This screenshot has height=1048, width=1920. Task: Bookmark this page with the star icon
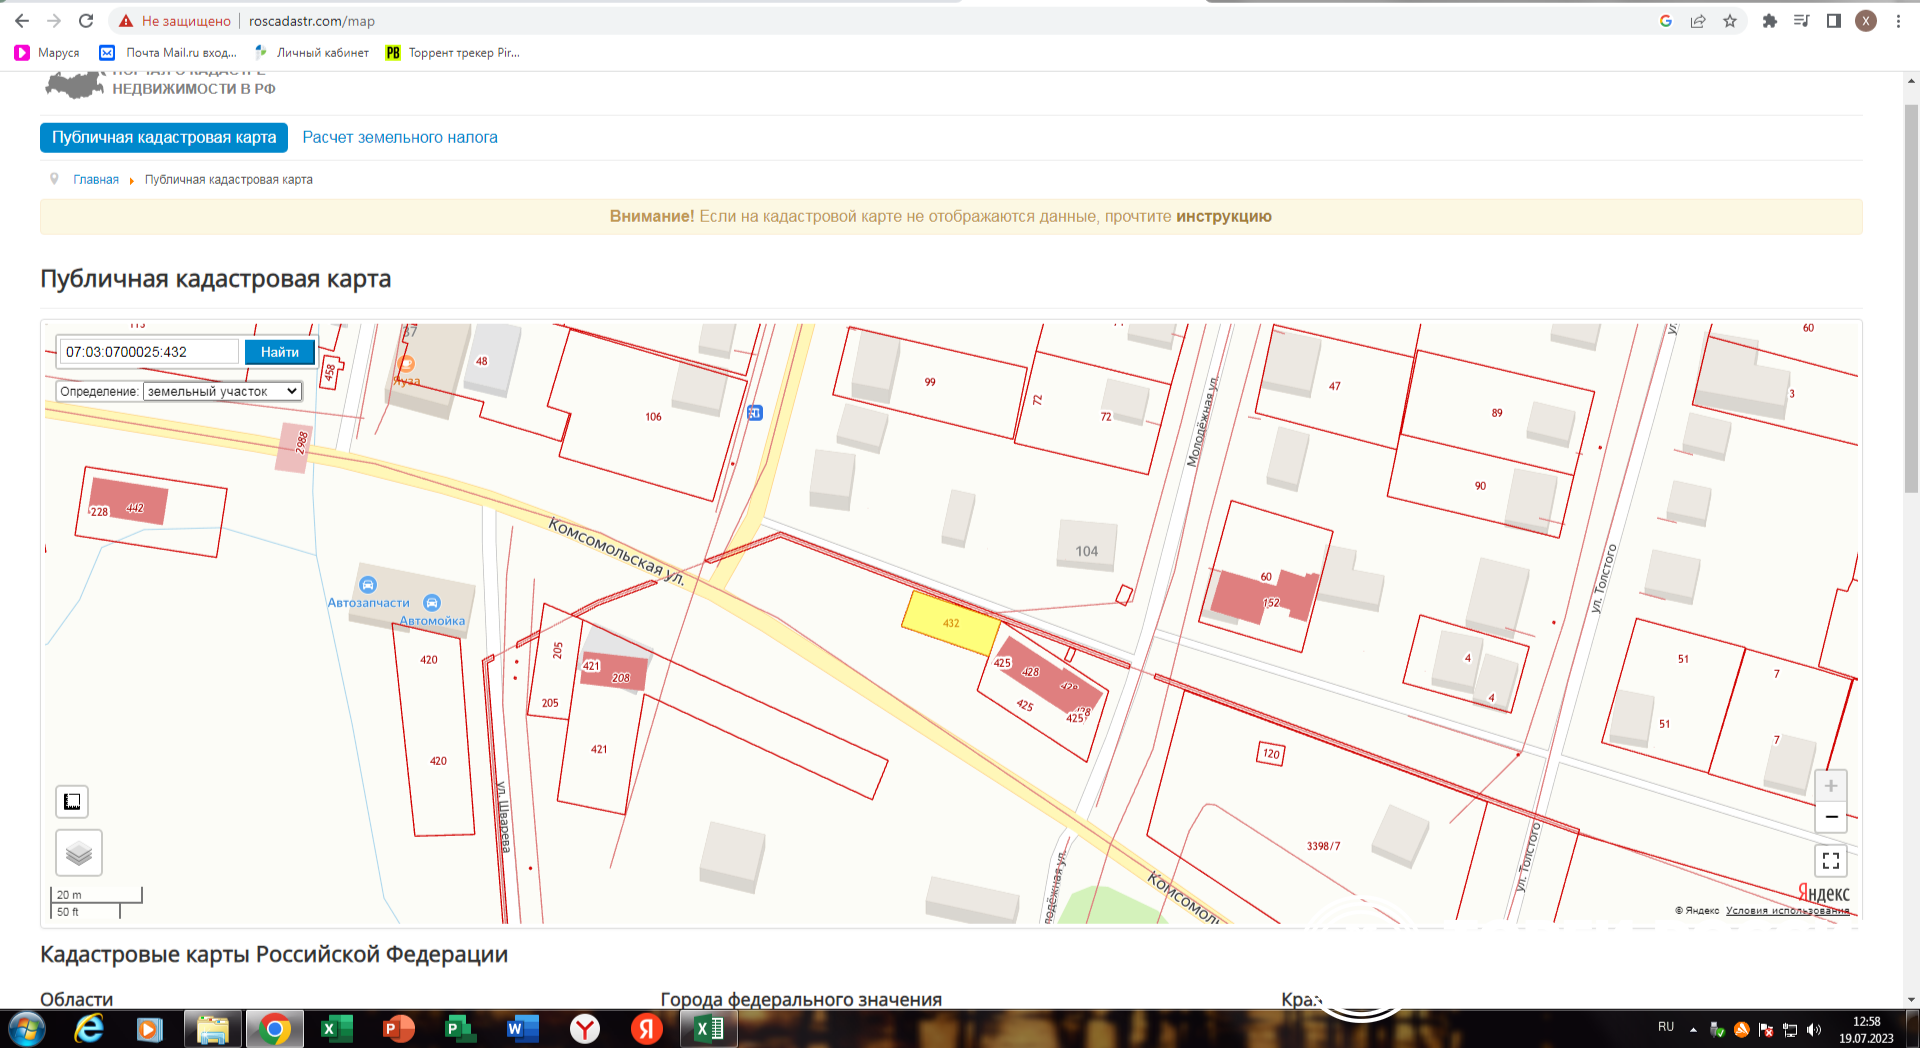pyautogui.click(x=1730, y=21)
